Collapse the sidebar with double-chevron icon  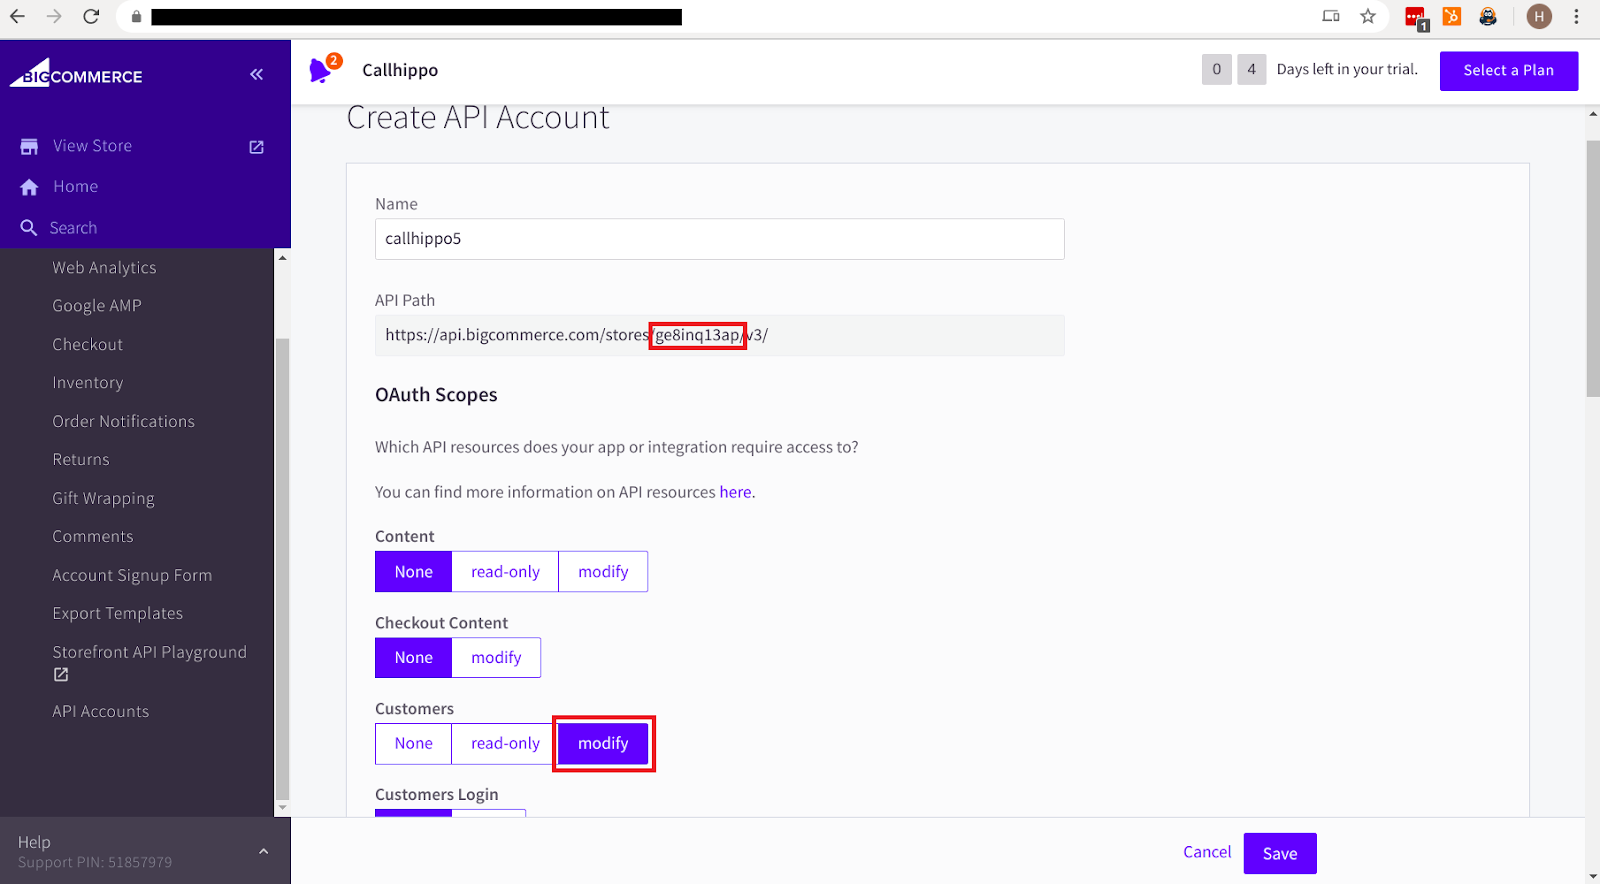257,74
